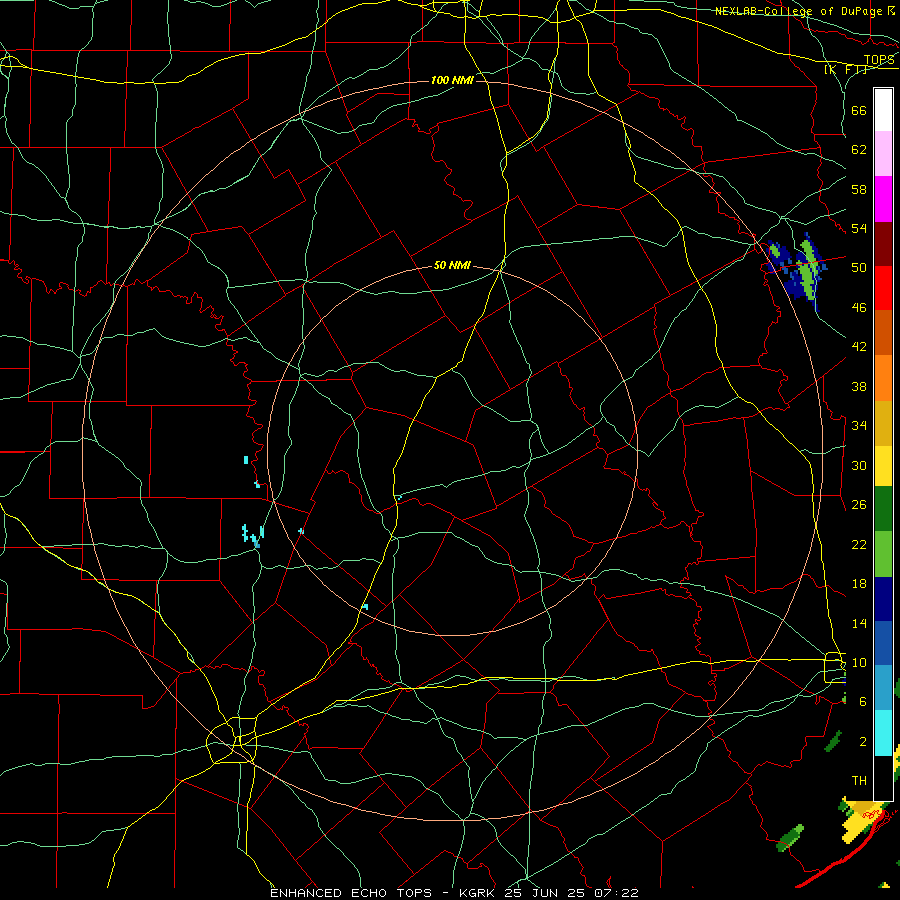Click the "34" legend value
900x900 pixels.
coord(859,426)
